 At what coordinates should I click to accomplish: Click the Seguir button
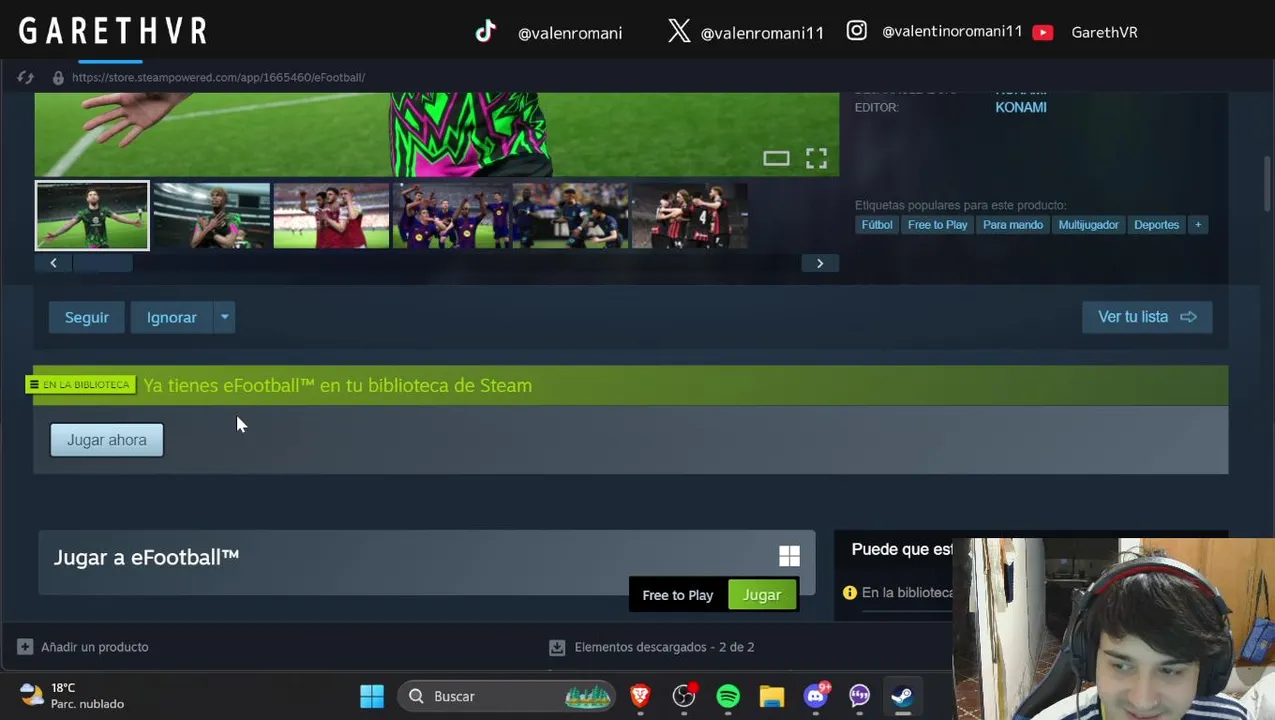tap(87, 317)
